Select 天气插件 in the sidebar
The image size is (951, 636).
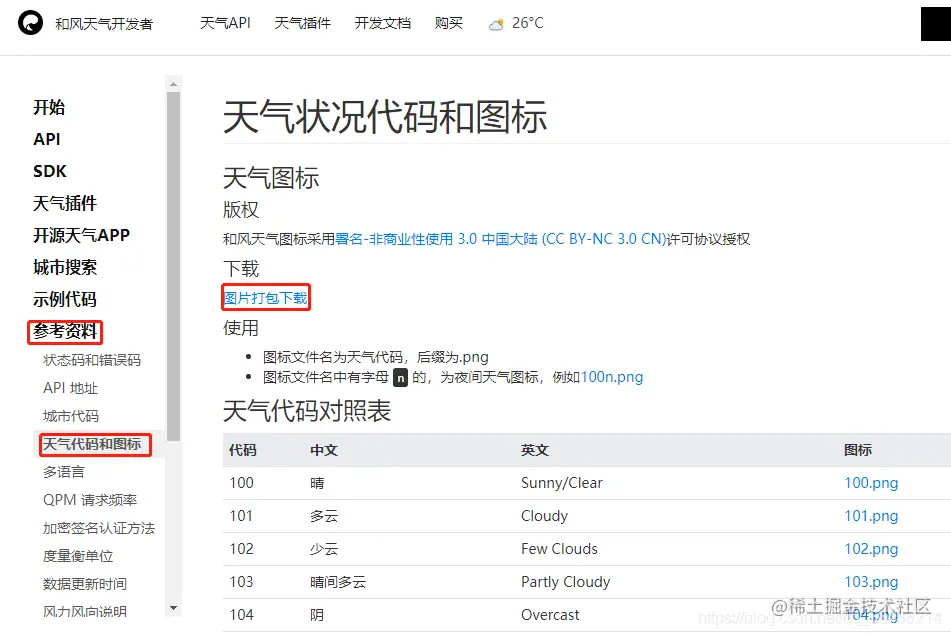coord(65,203)
